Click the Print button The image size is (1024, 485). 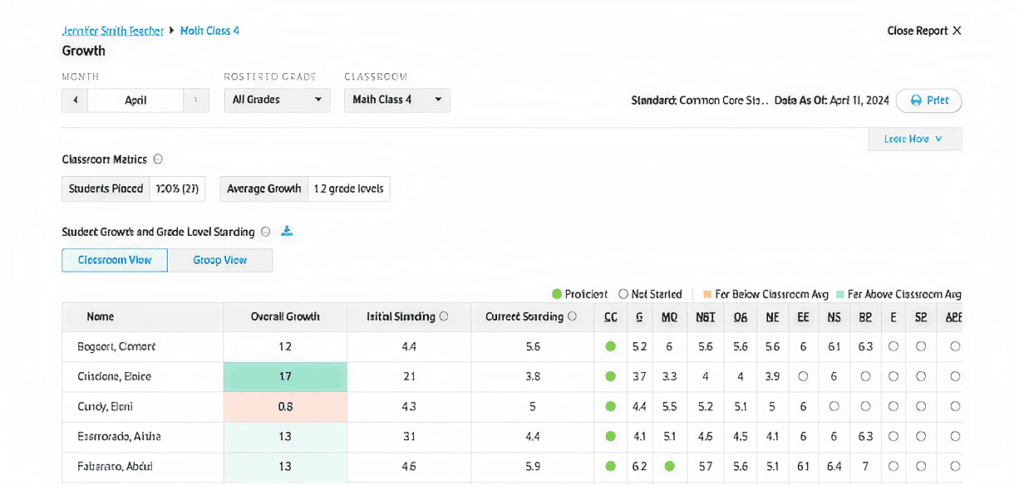[x=928, y=100]
